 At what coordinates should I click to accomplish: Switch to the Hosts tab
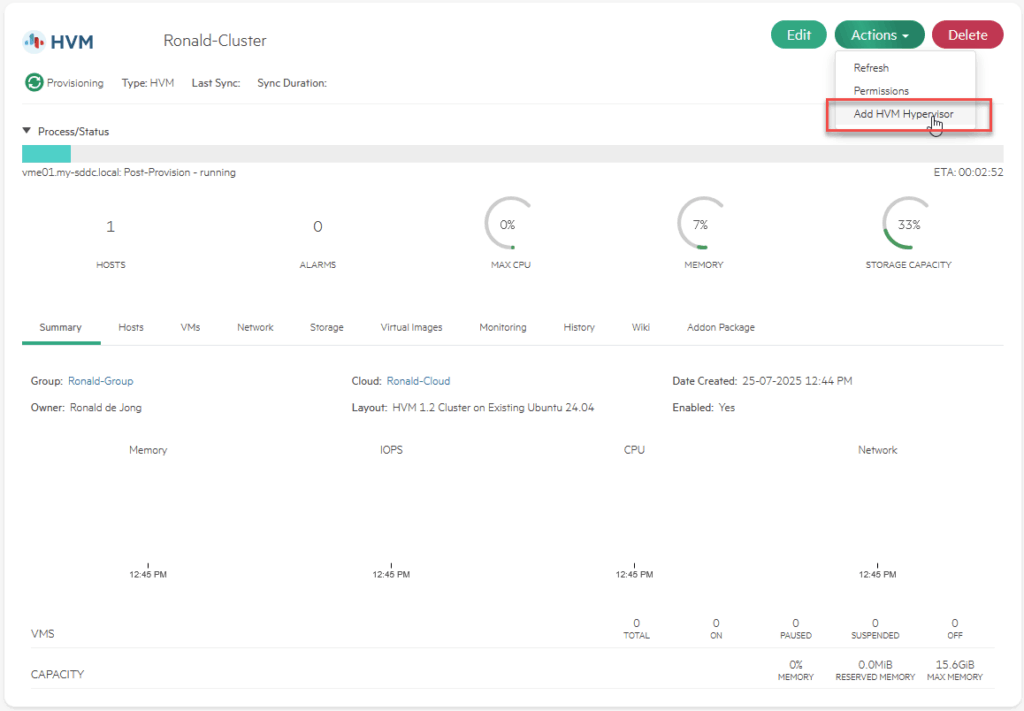tap(131, 327)
